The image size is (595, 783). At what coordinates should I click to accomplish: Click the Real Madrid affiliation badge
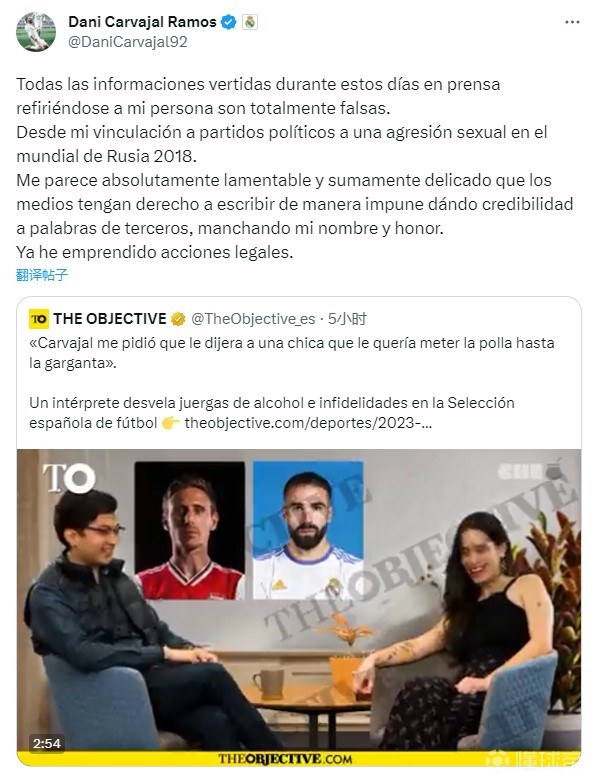coord(250,22)
